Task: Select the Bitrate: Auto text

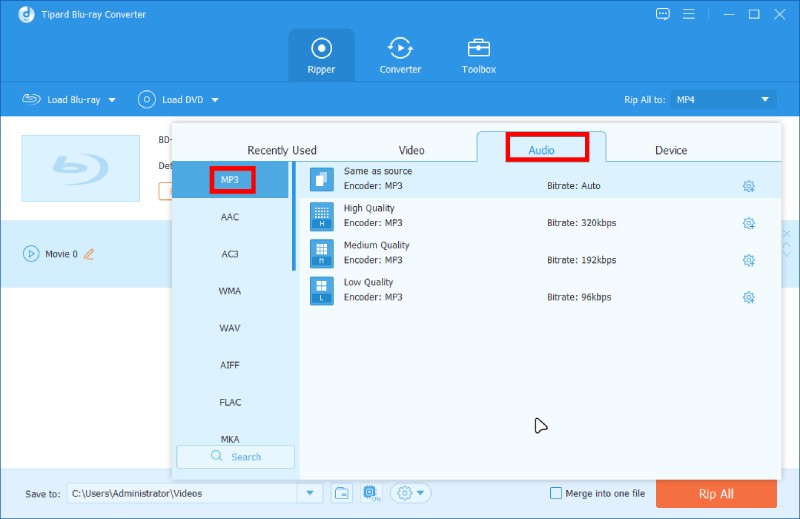Action: click(x=573, y=186)
